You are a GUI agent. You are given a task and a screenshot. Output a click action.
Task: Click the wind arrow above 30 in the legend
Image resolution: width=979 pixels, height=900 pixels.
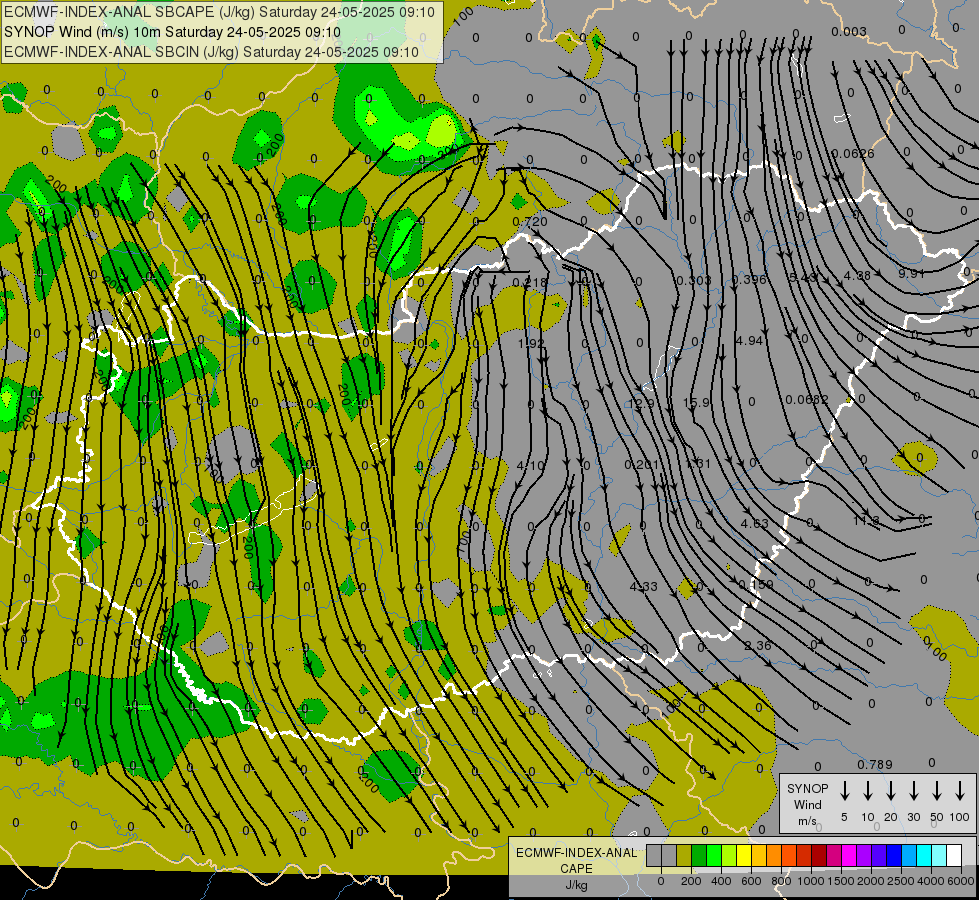click(913, 790)
